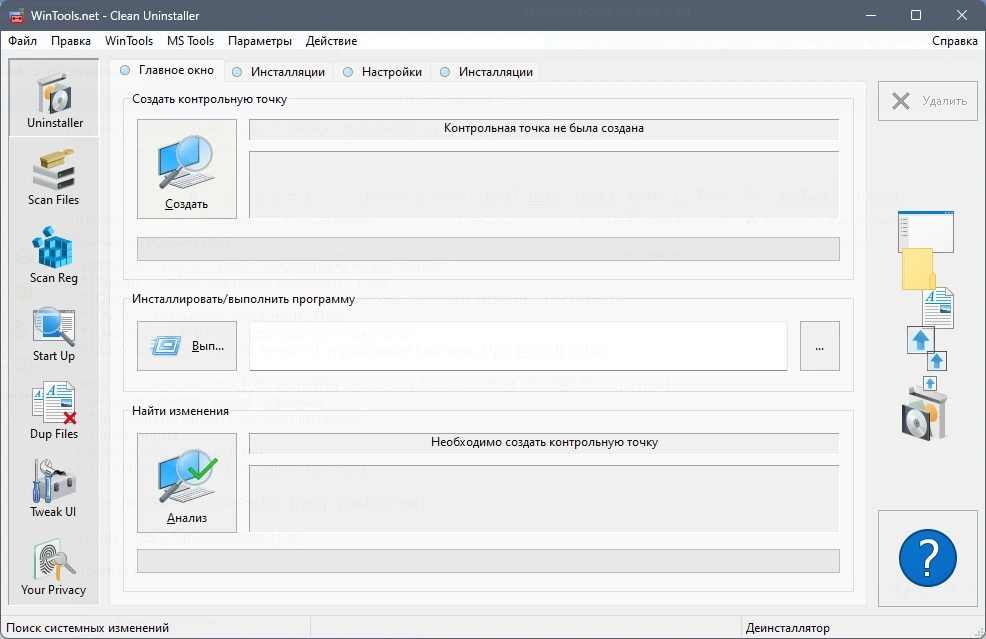986x639 pixels.
Task: Click the program path input field
Action: click(518, 346)
